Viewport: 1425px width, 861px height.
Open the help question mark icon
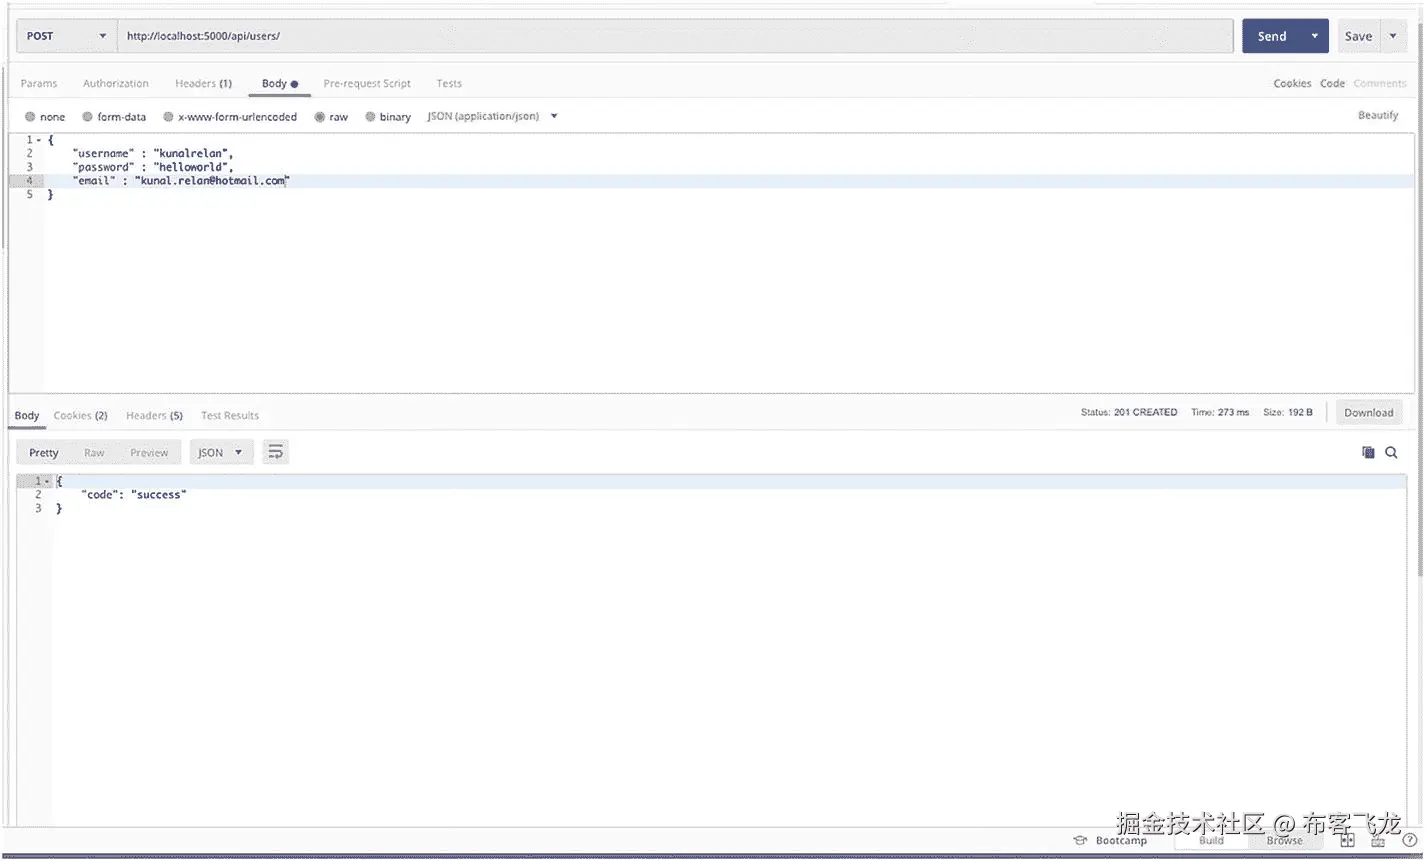point(1408,841)
